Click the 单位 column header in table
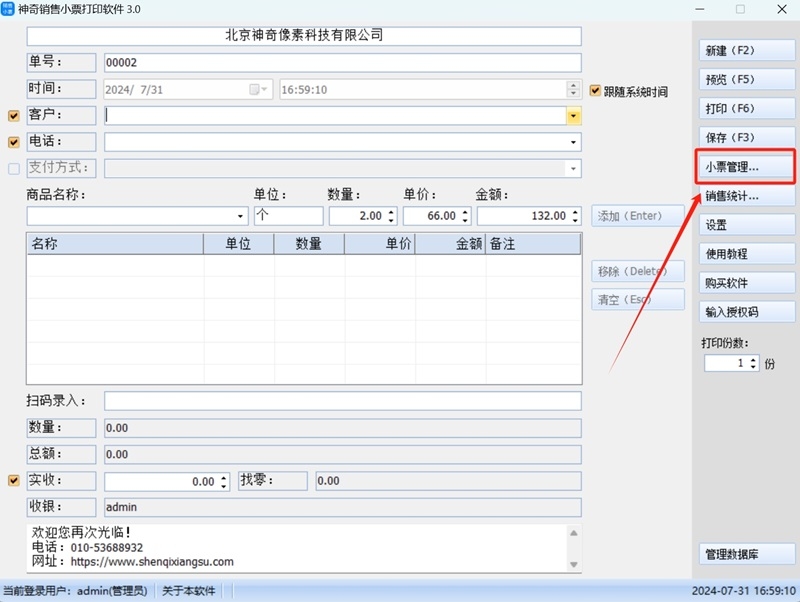 click(239, 244)
